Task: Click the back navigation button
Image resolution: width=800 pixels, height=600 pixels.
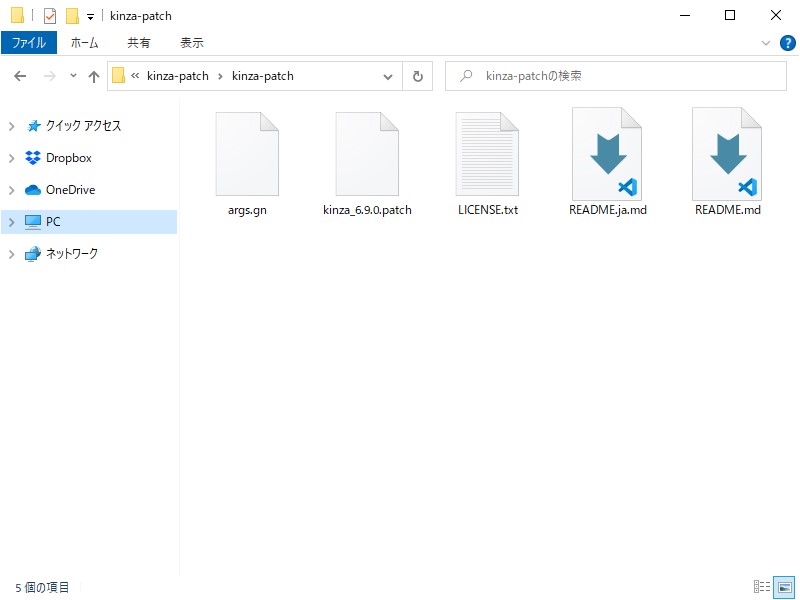Action: 19,75
